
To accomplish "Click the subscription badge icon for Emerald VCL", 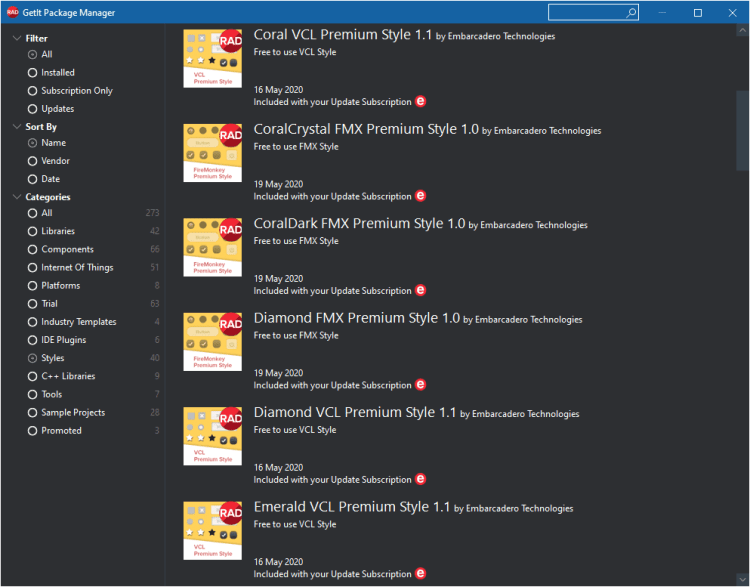I will (420, 573).
